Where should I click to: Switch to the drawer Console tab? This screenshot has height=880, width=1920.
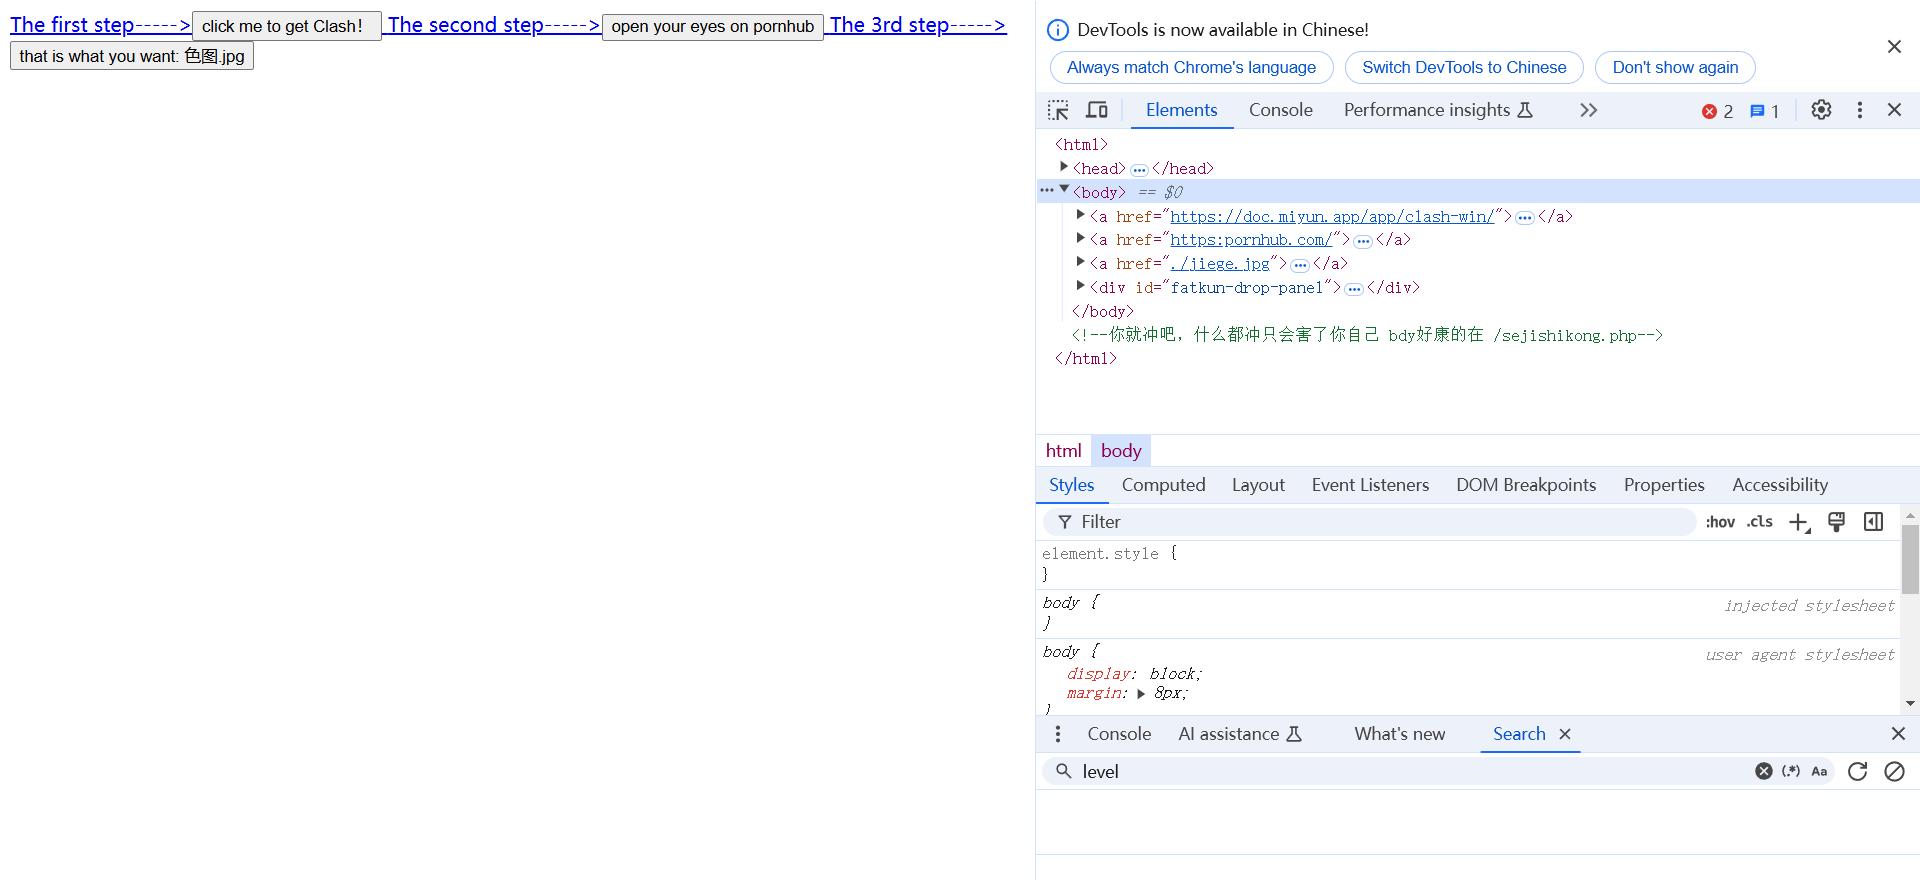click(1119, 734)
